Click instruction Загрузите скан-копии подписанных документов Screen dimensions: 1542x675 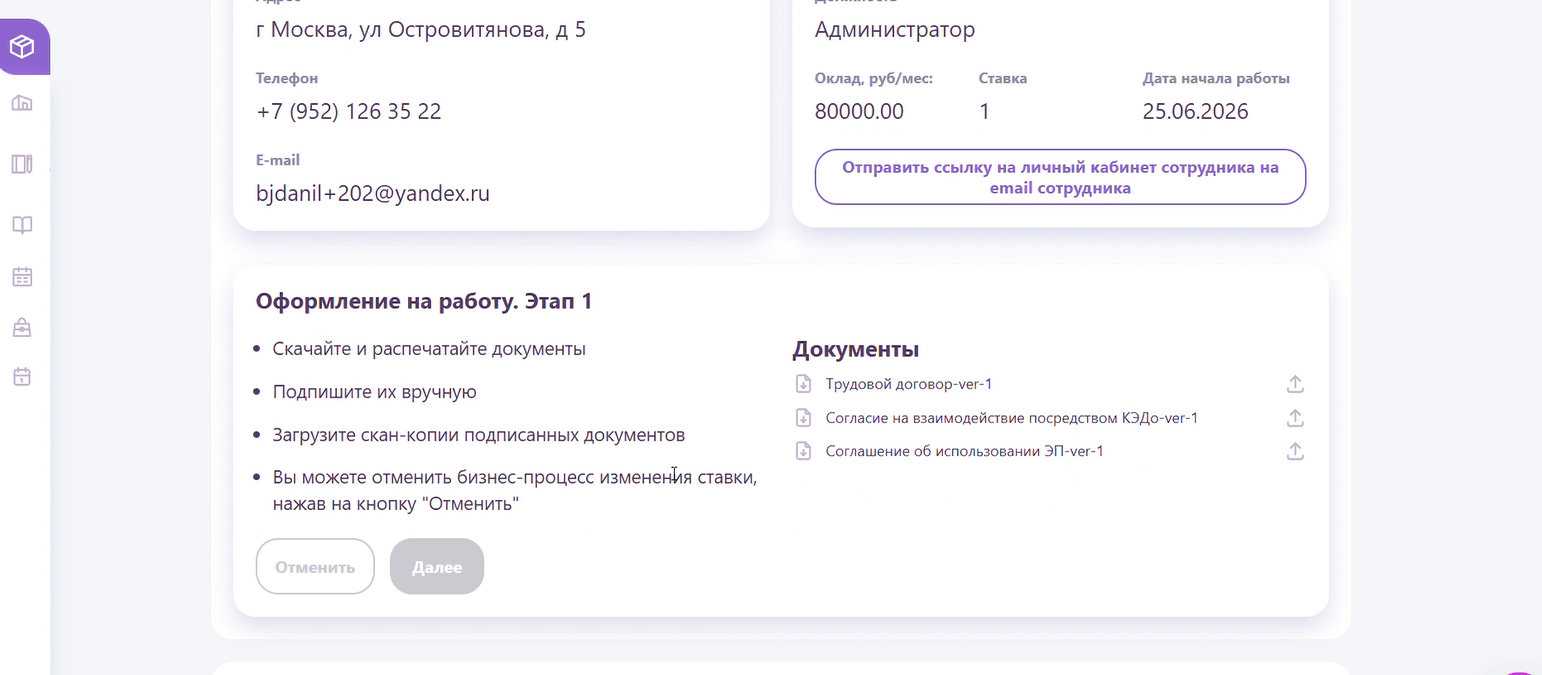pos(479,435)
